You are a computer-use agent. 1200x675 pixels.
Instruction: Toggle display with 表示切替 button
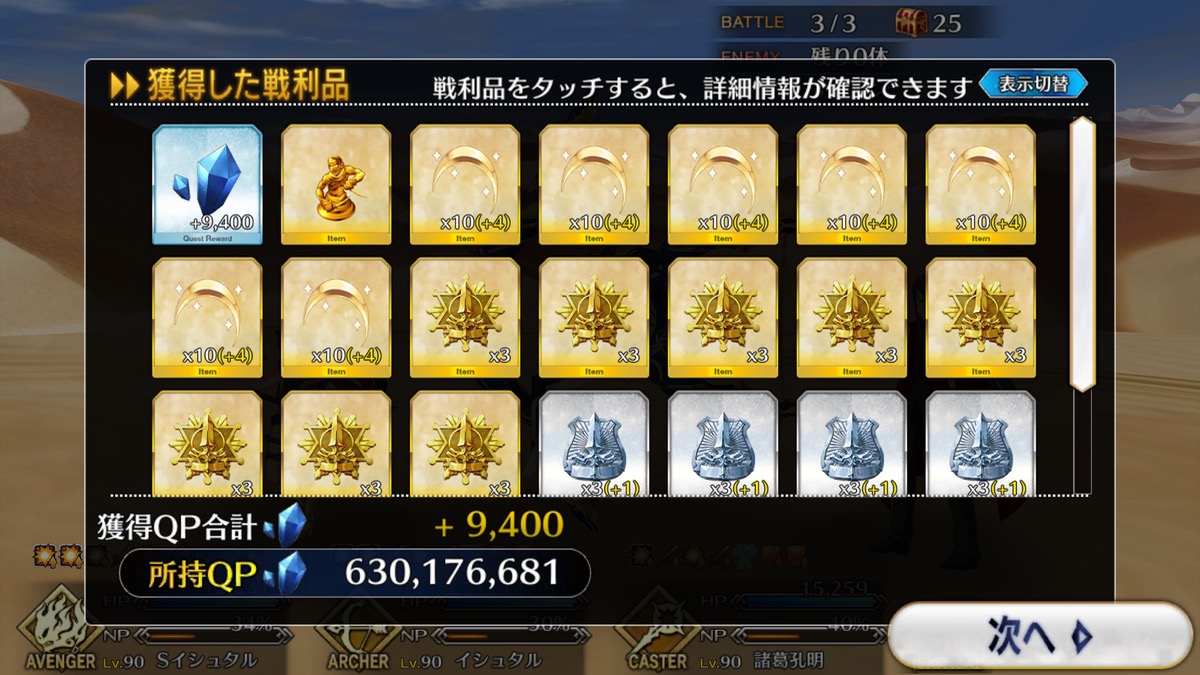pos(1034,85)
